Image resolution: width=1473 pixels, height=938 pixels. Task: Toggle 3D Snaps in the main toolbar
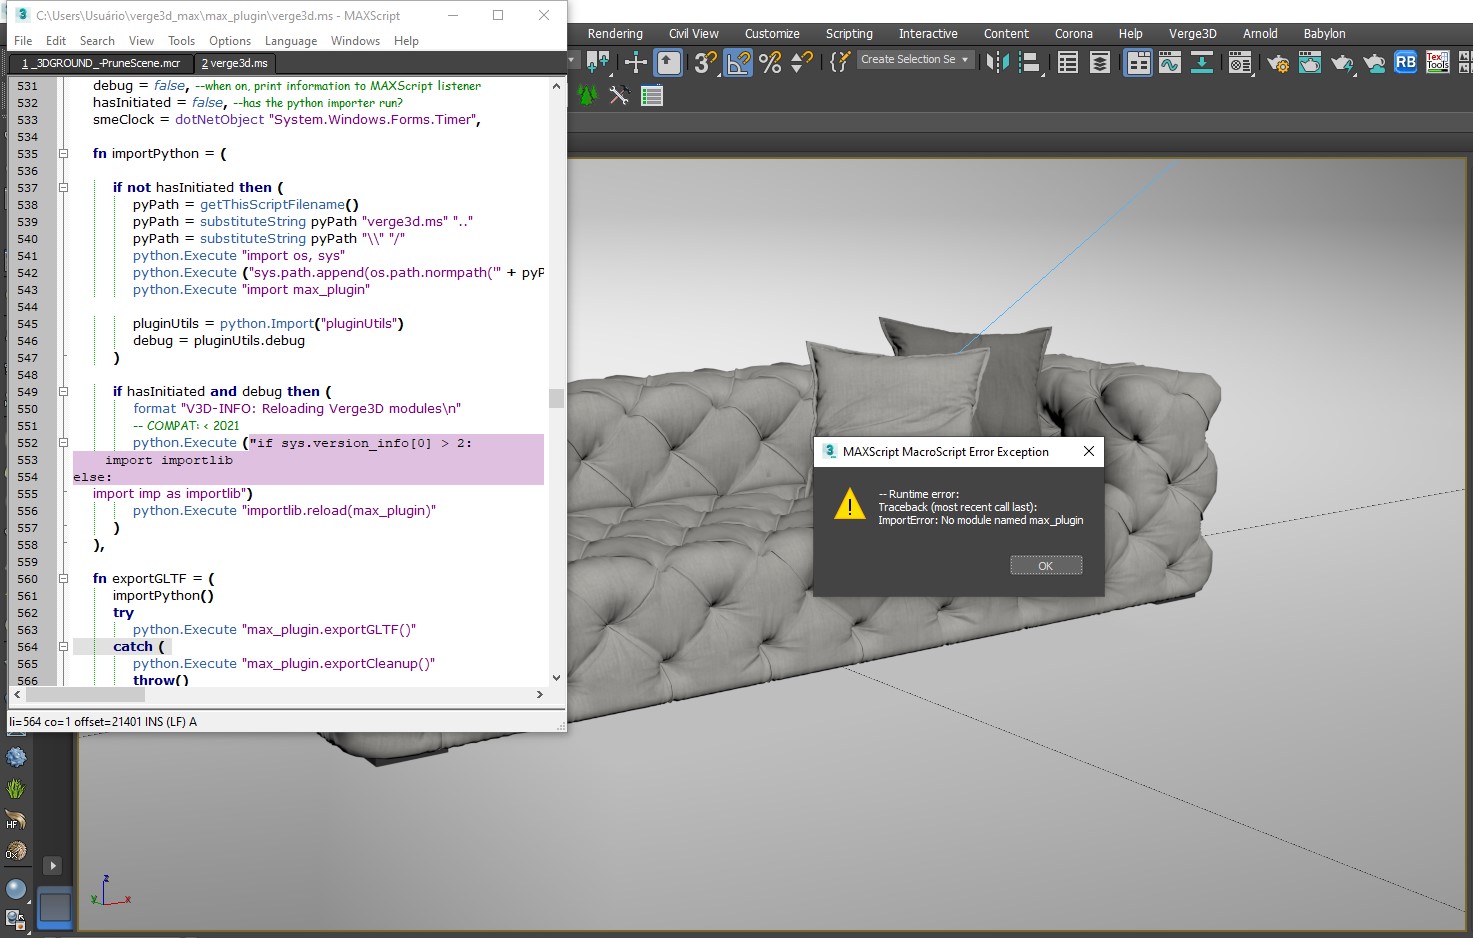(x=705, y=62)
